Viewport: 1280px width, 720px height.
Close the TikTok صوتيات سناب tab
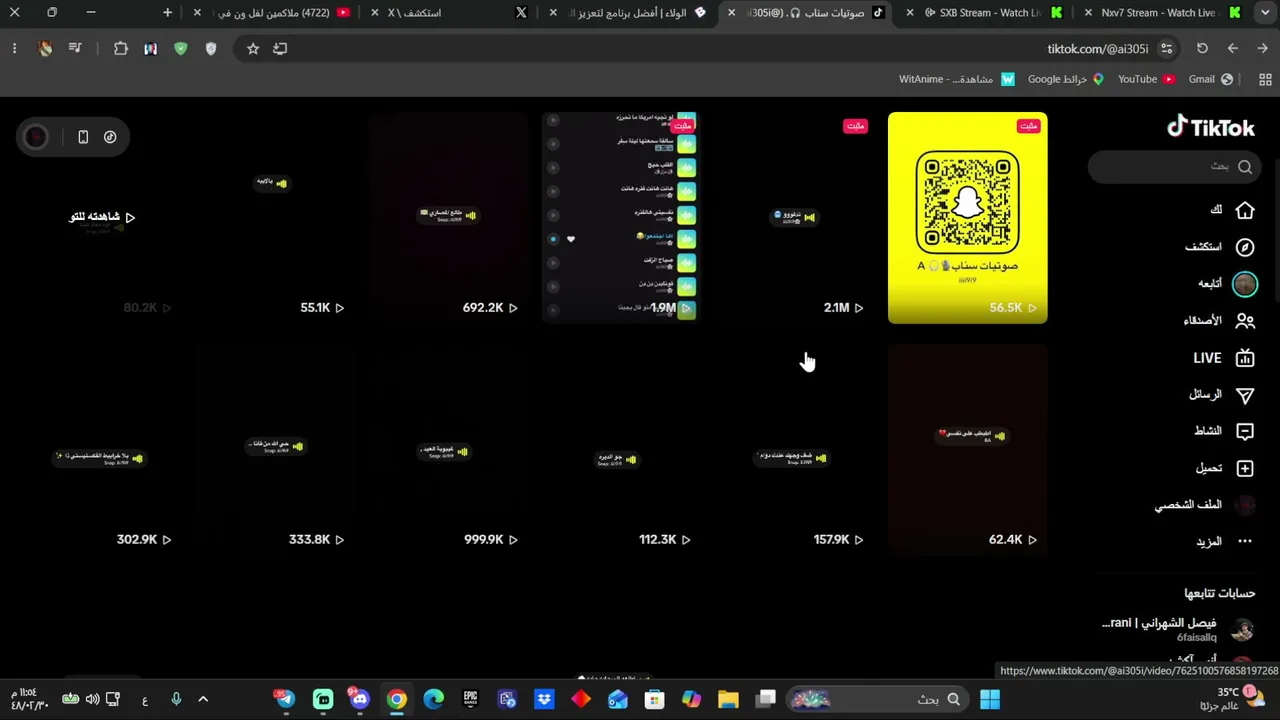click(x=732, y=13)
